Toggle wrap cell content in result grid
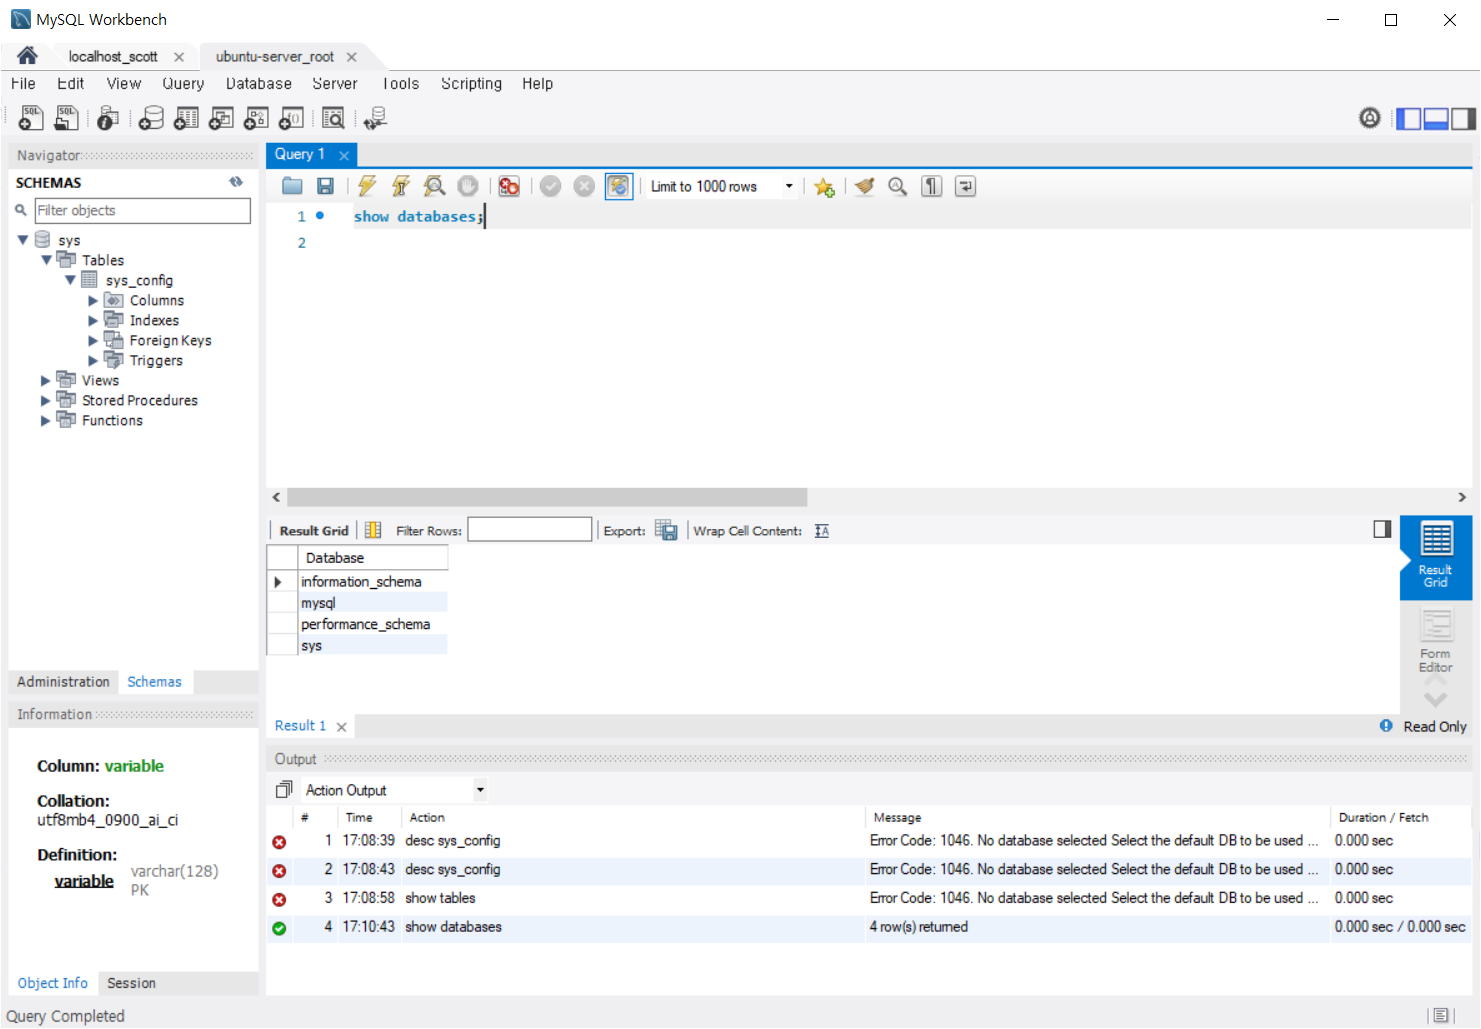1481x1029 pixels. (822, 531)
